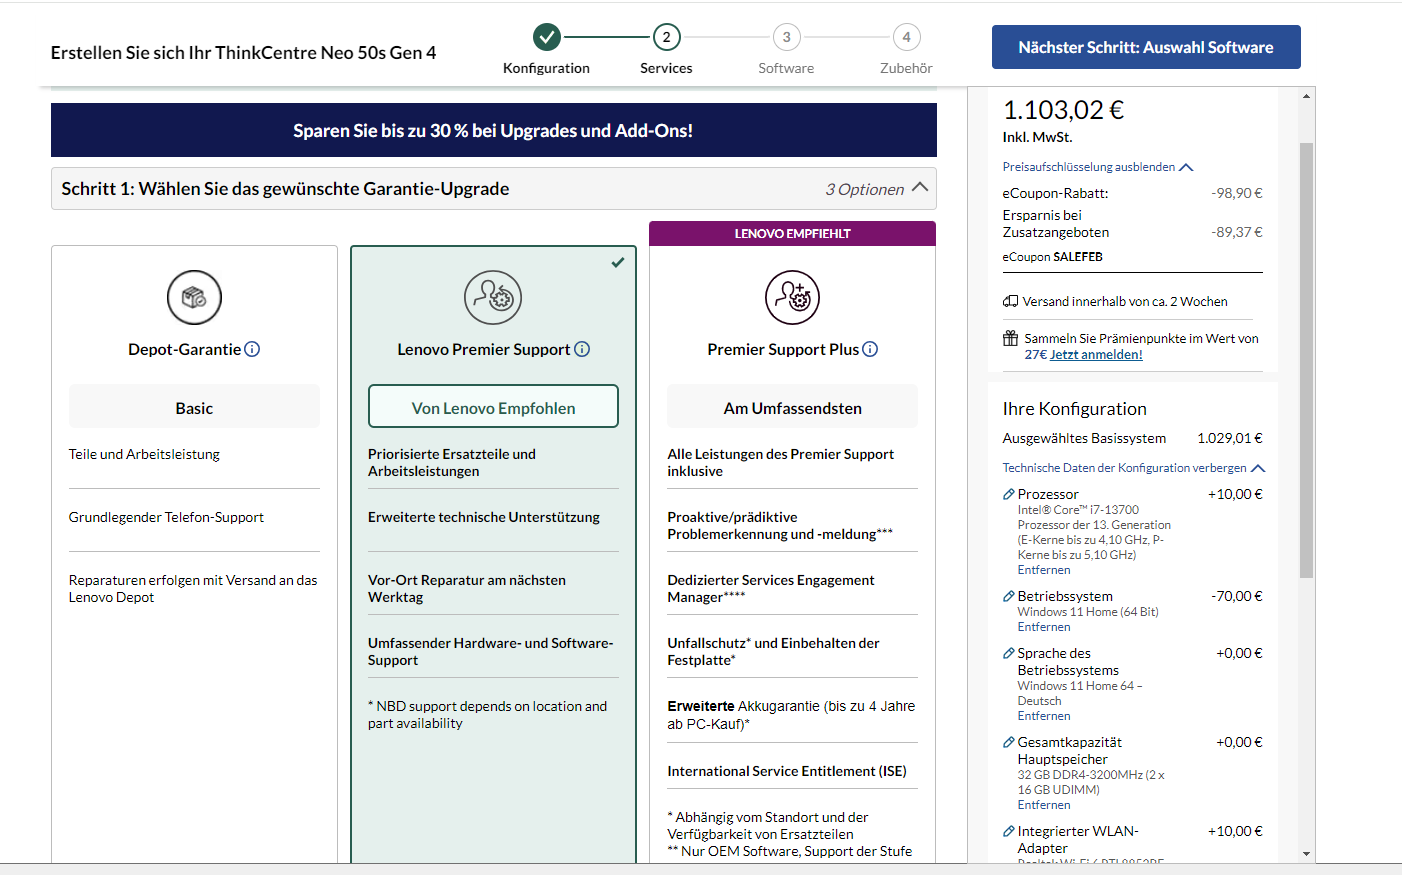
Task: Click pencil icon beside Gesamtkapazität Hauptspeicher
Action: [x=1009, y=742]
